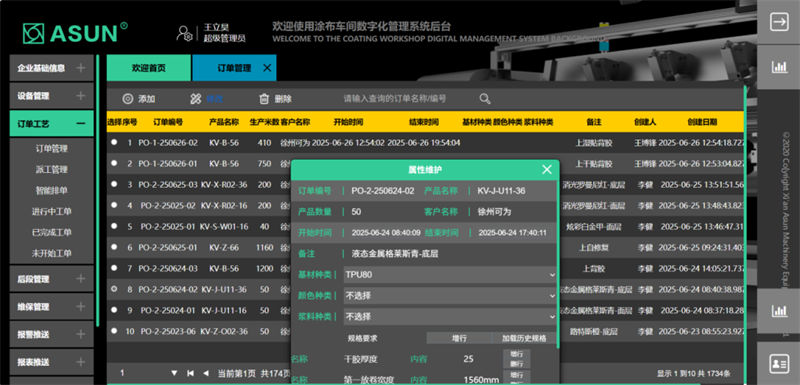The width and height of the screenshot is (800, 385).
Task: Open 订单管理 in the sidebar
Action: pos(52,149)
